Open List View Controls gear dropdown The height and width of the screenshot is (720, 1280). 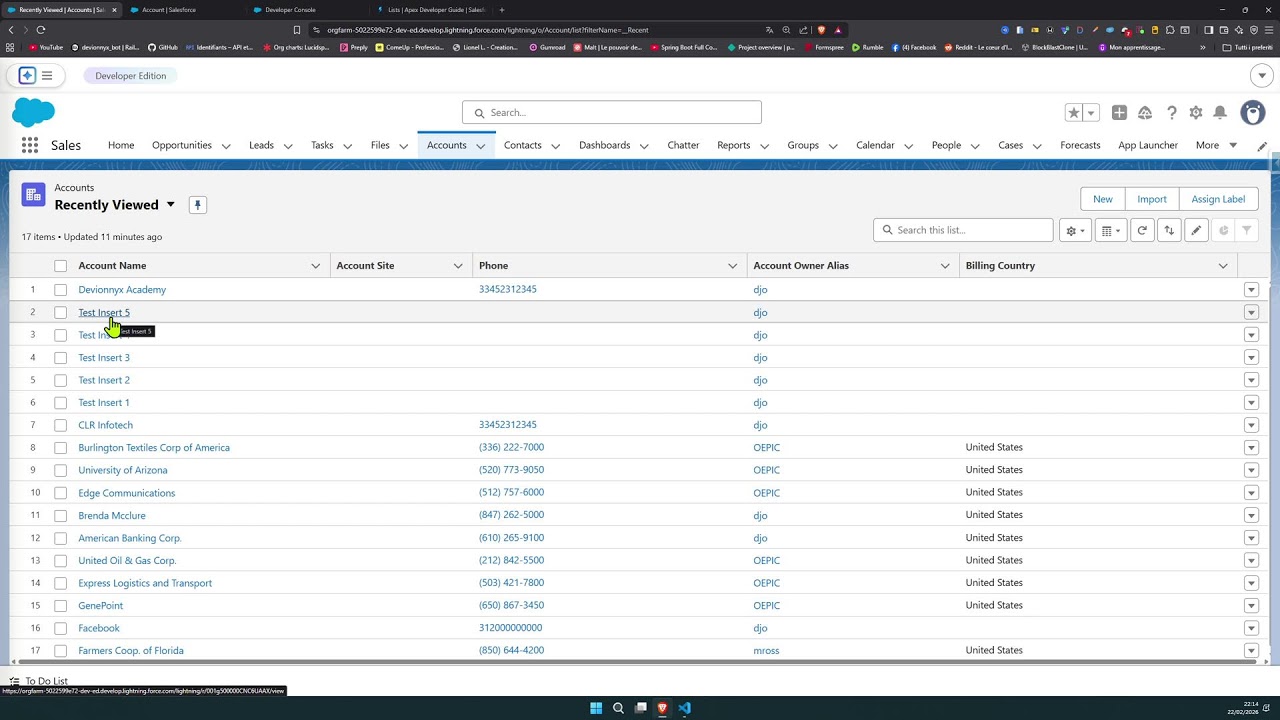(x=1075, y=230)
